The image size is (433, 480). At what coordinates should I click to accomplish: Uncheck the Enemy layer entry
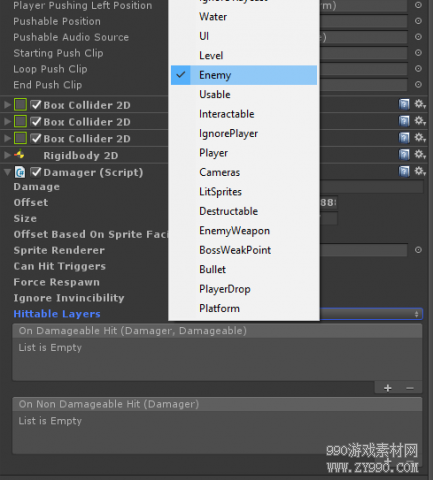[x=244, y=75]
